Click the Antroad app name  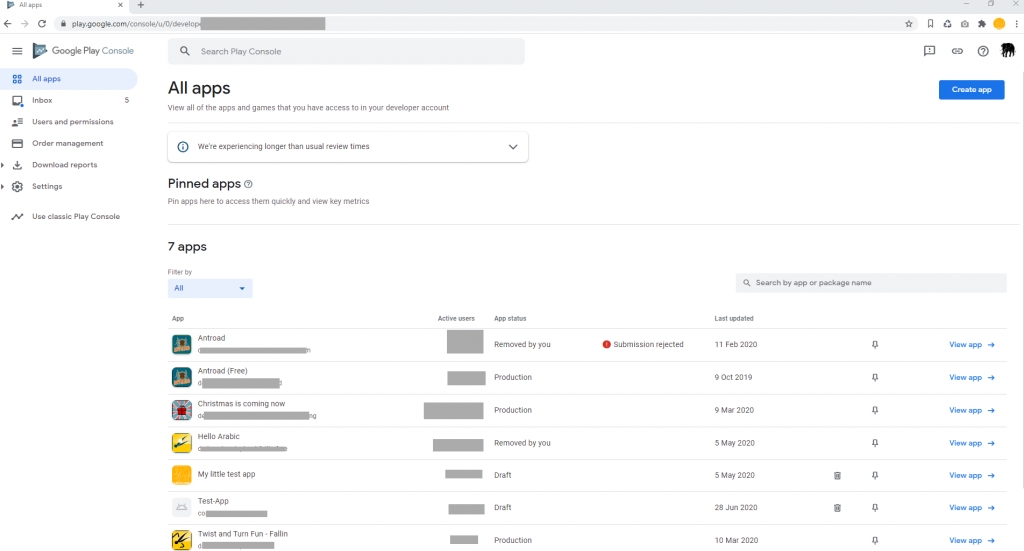(212, 338)
